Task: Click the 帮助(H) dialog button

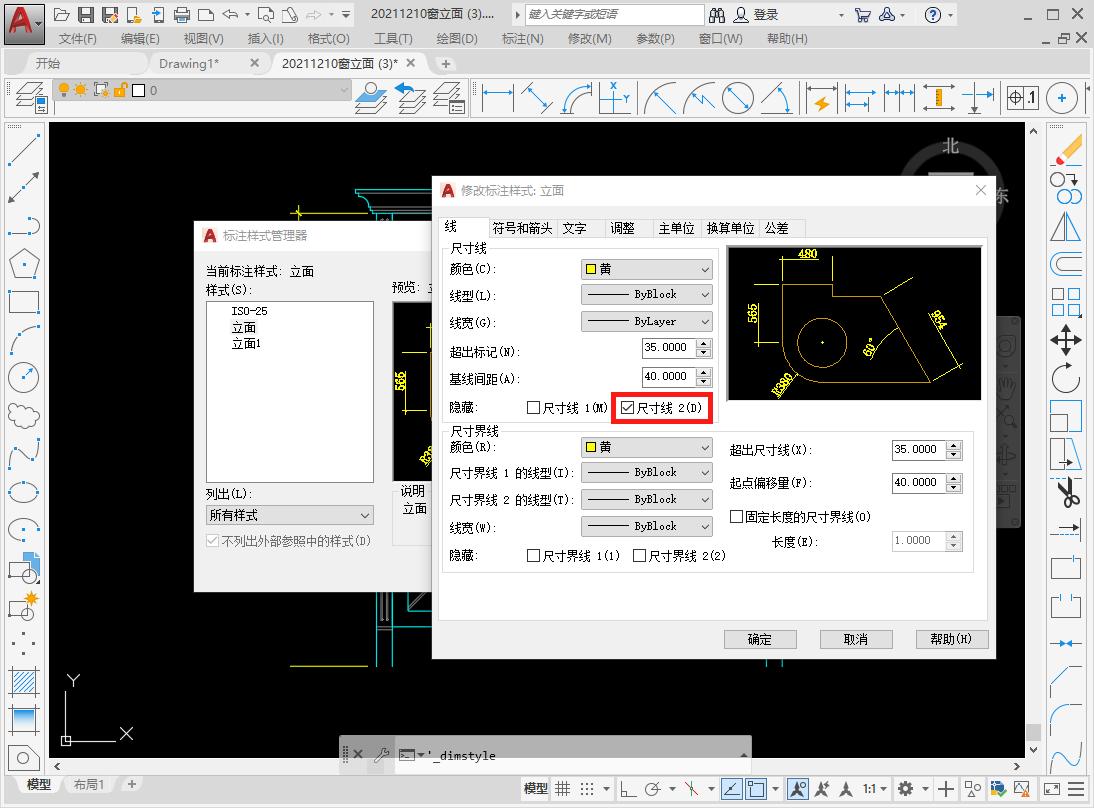Action: pyautogui.click(x=951, y=639)
